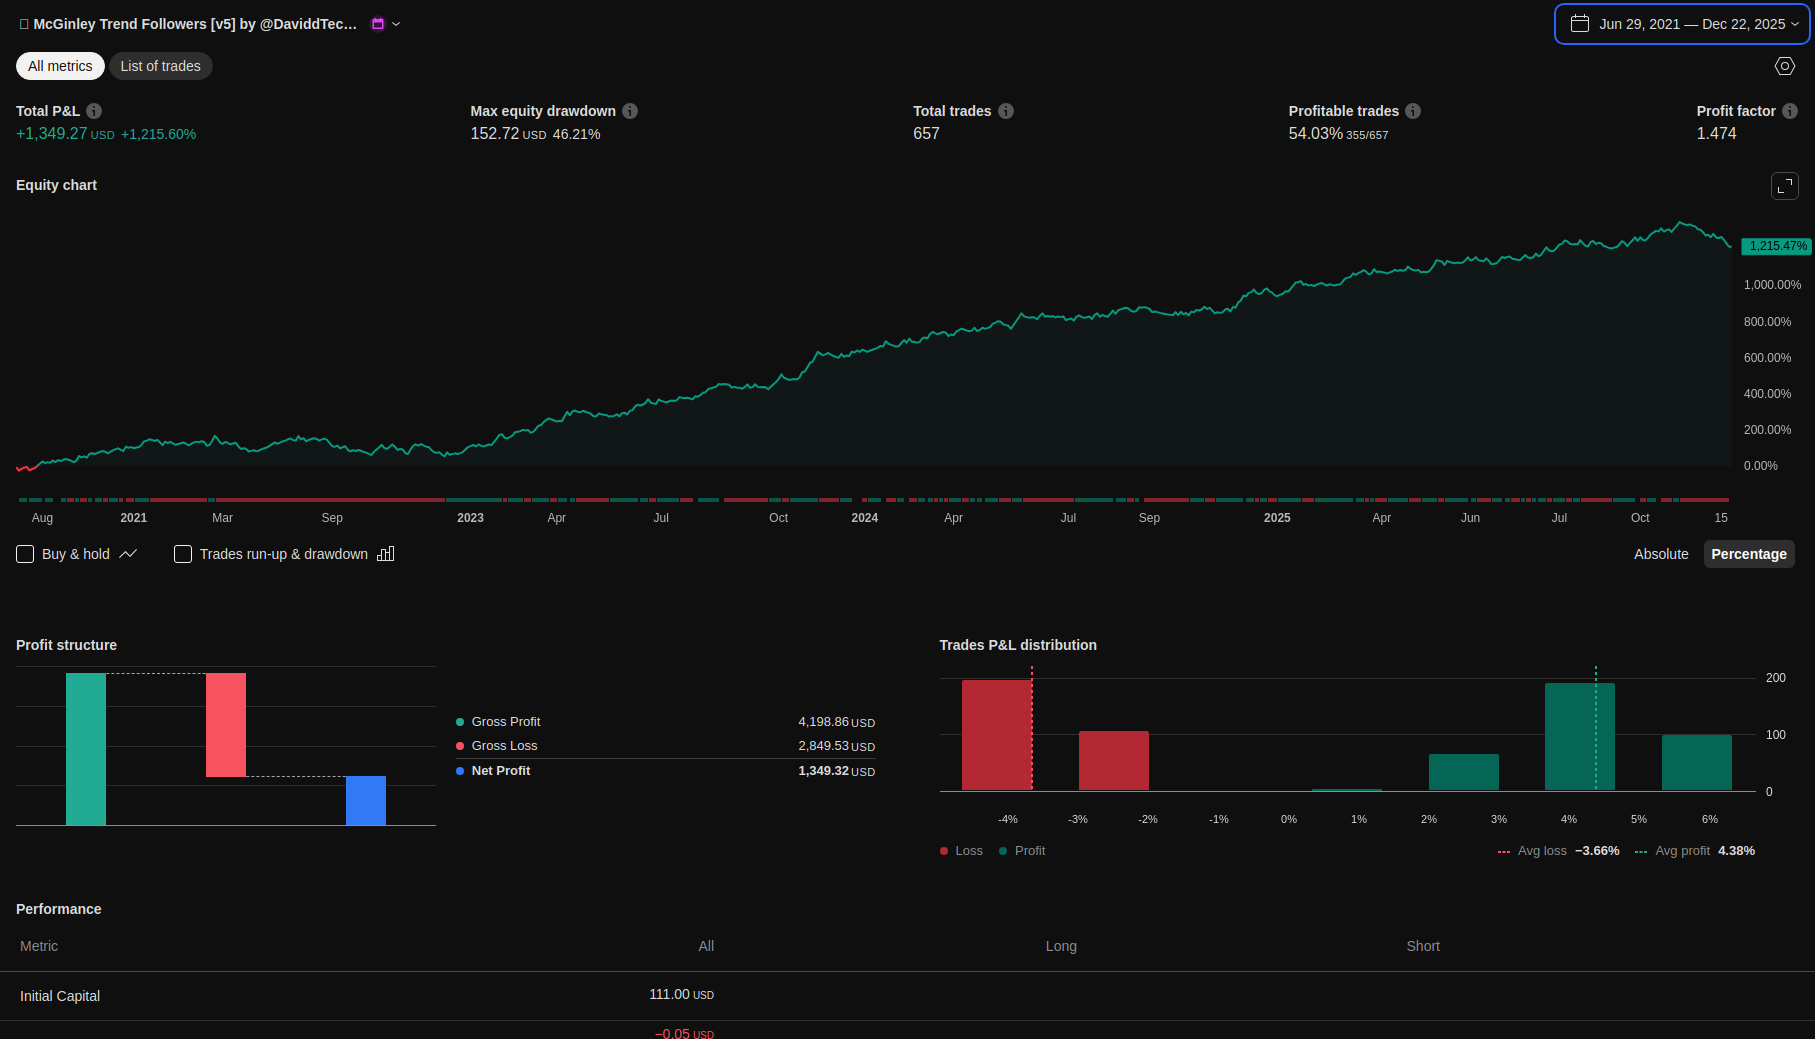The width and height of the screenshot is (1815, 1039).
Task: Click the Profit factor info icon
Action: click(1790, 111)
